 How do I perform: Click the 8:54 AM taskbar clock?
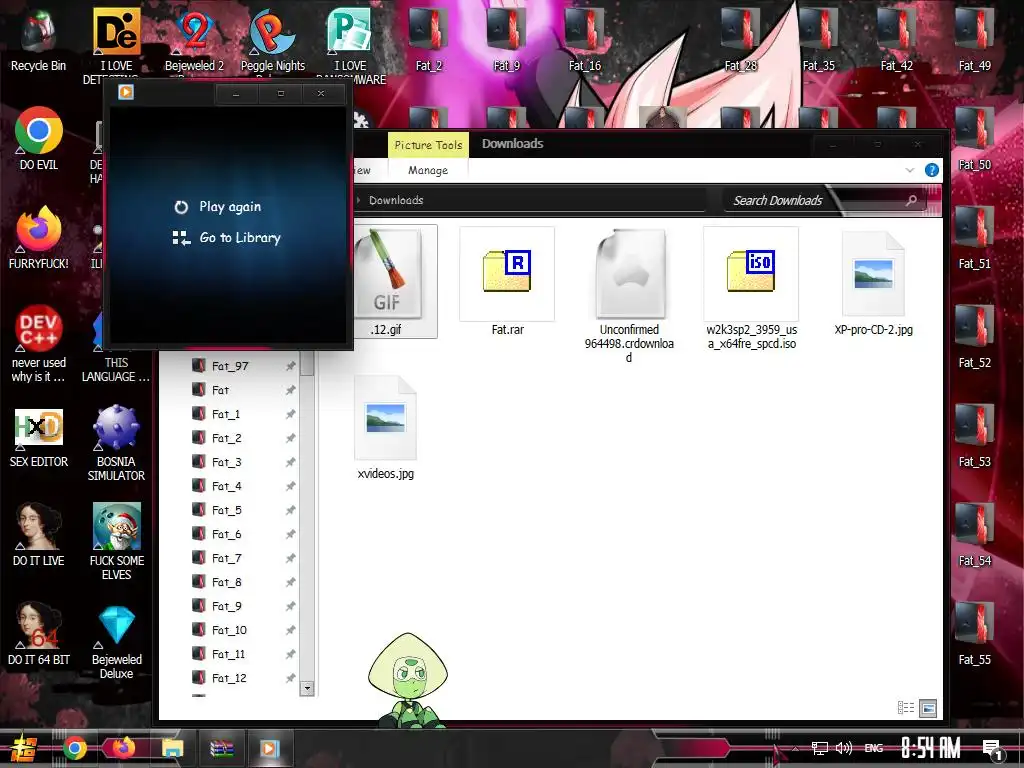click(x=931, y=748)
